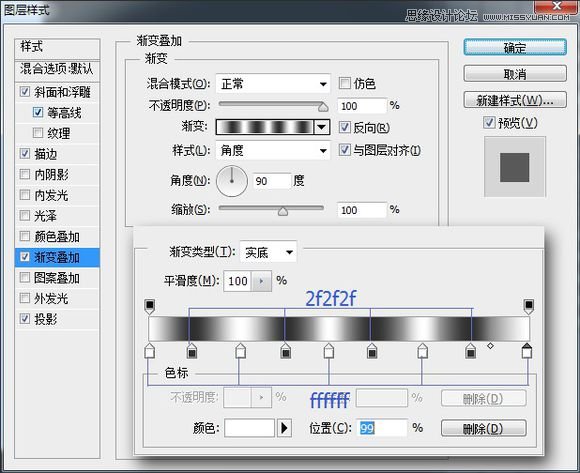This screenshot has width=580, height=473.
Task: Click the 新建样式(W)... button
Action: click(515, 100)
